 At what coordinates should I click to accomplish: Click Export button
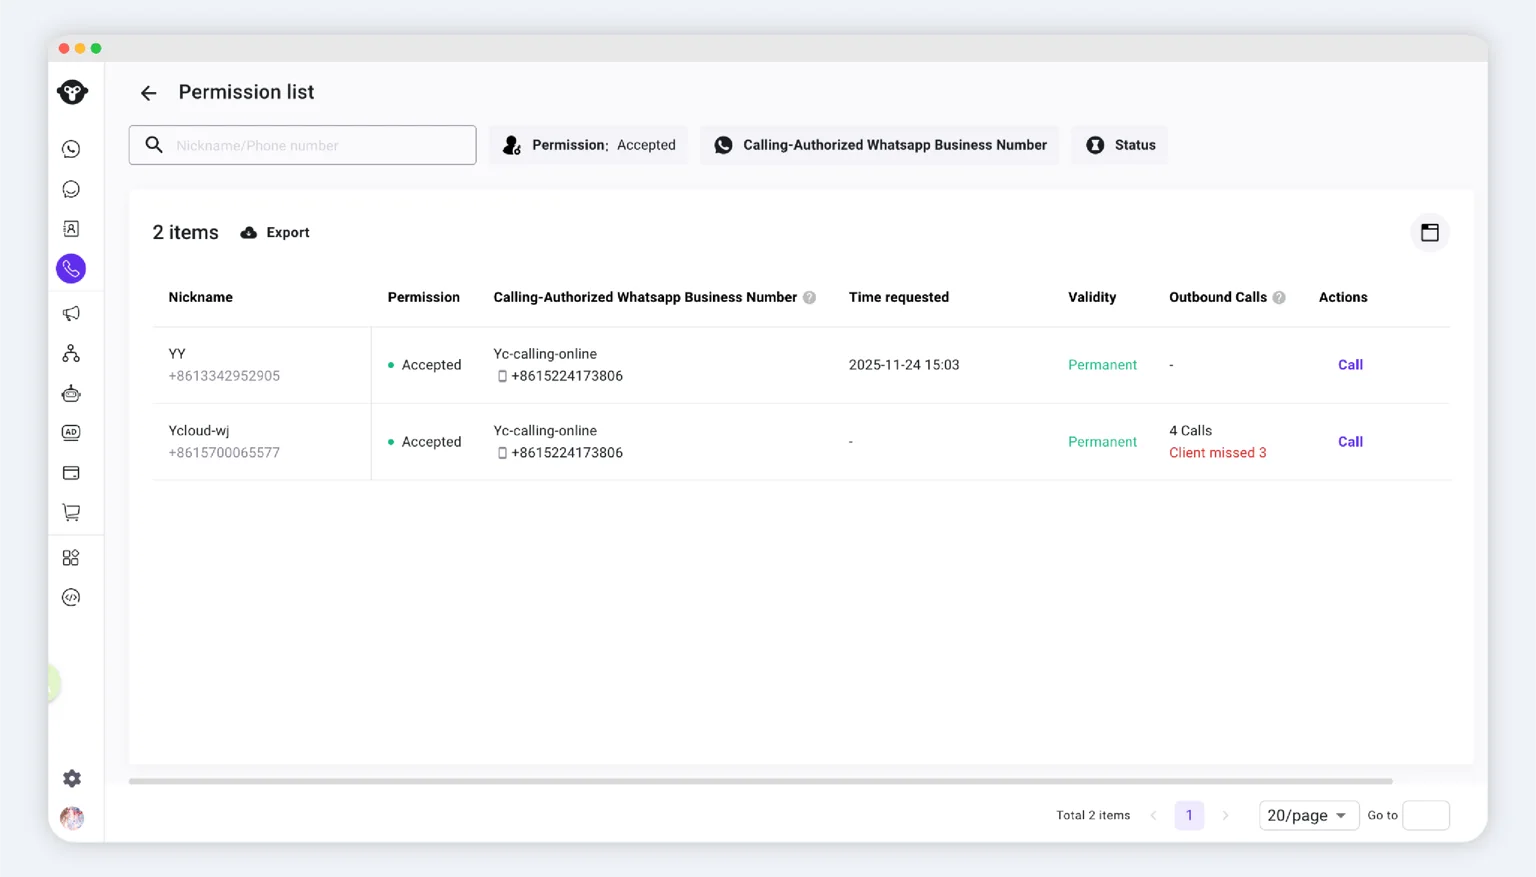pos(275,233)
